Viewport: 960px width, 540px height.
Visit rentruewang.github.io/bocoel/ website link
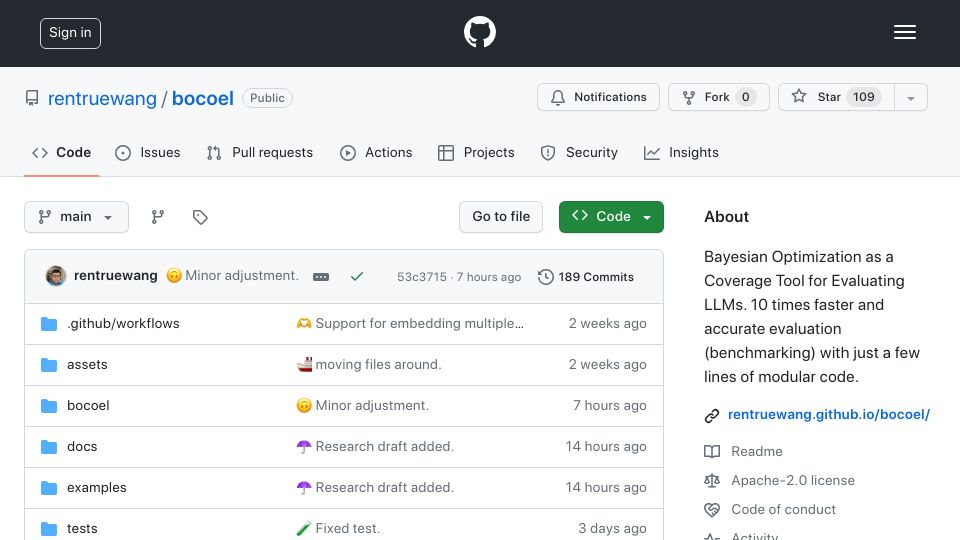(828, 414)
